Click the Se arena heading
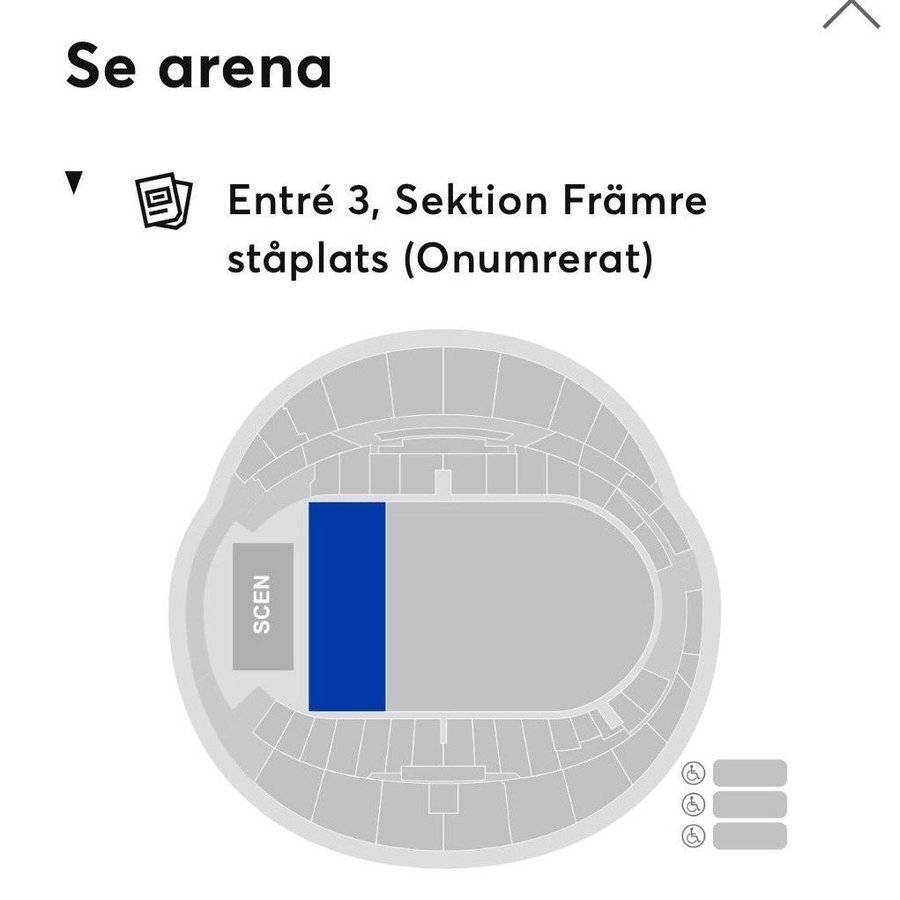 tap(199, 66)
